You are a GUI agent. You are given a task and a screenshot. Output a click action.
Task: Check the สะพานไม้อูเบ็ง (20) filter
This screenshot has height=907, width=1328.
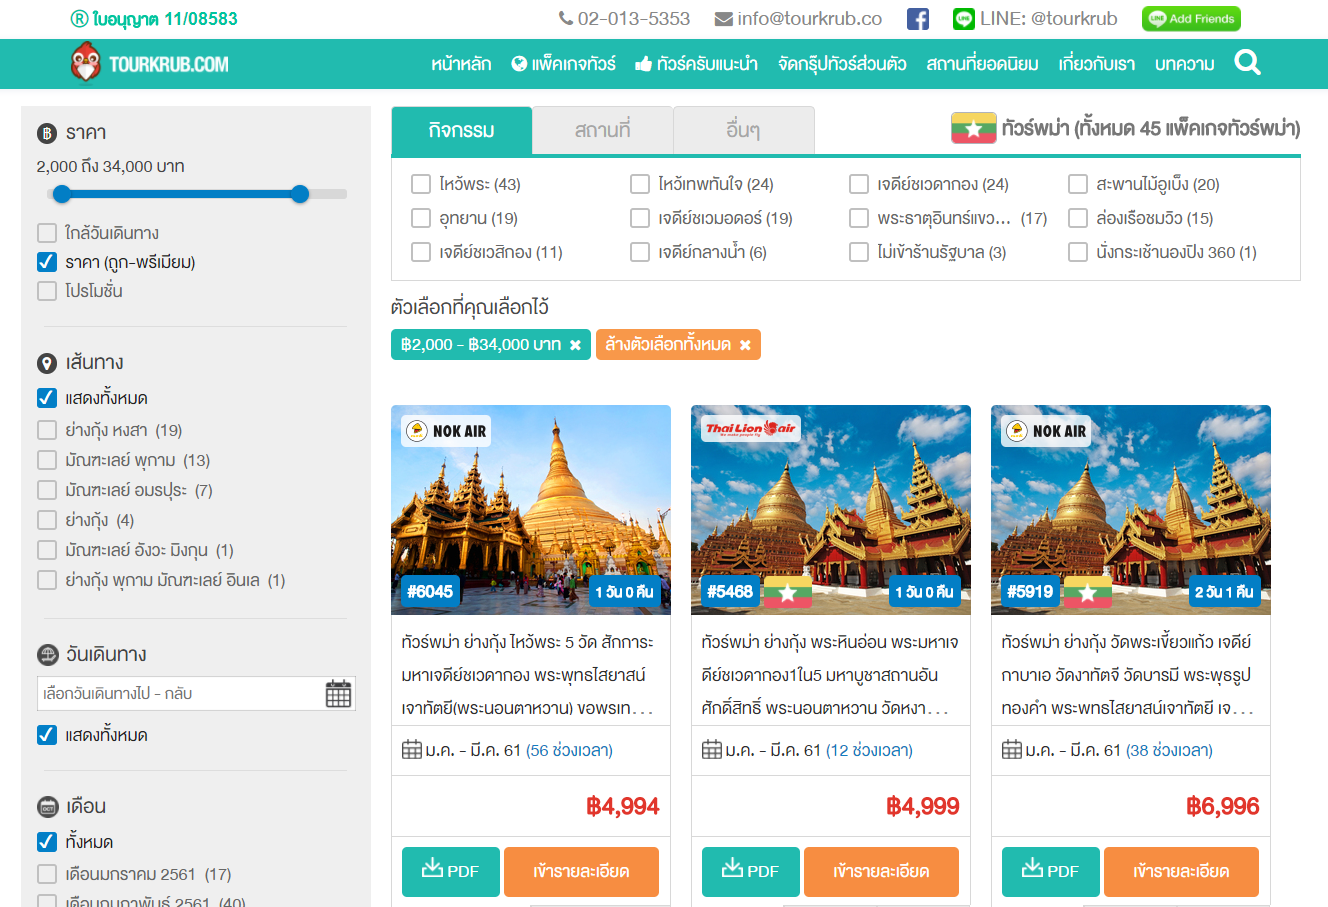[x=1078, y=184]
